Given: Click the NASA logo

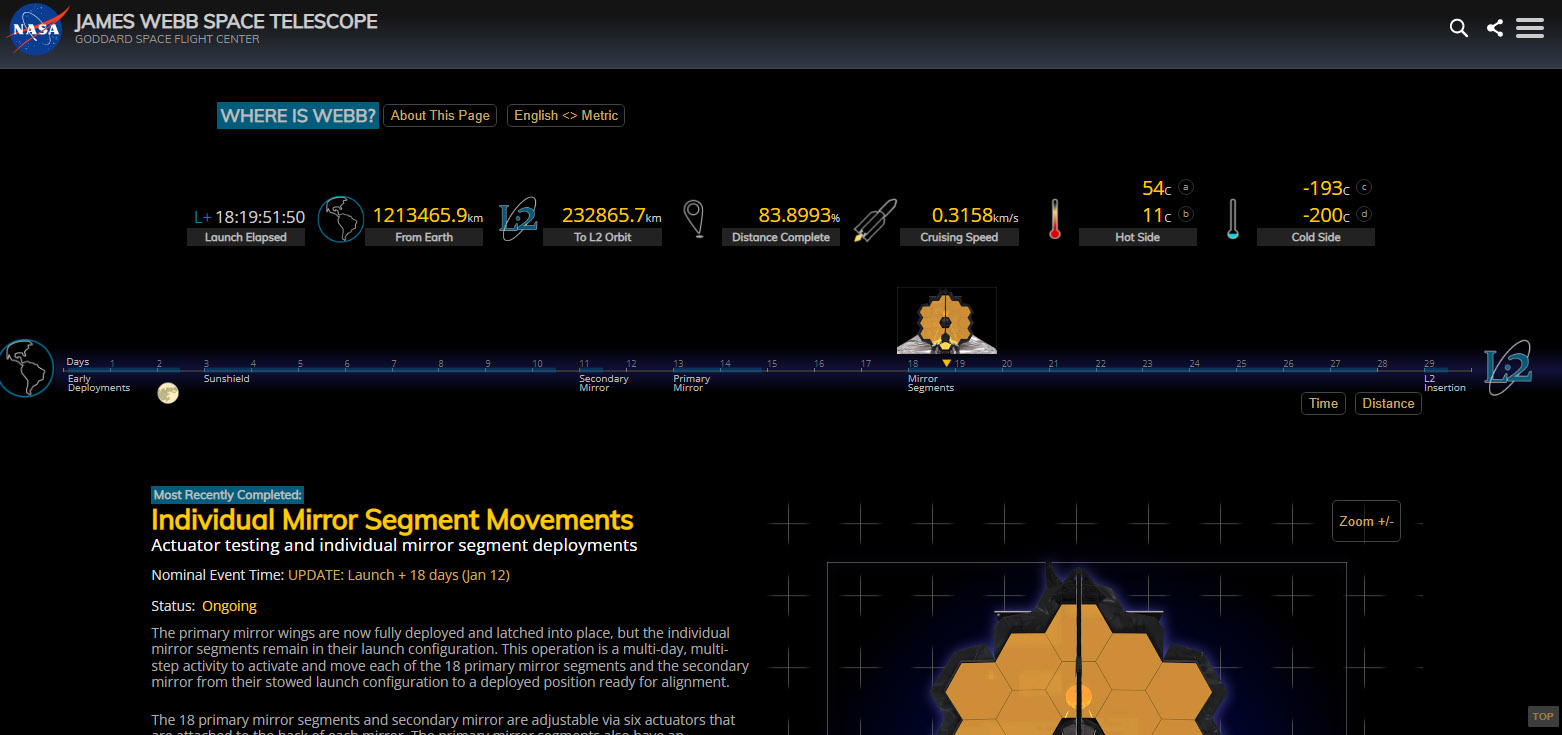Looking at the screenshot, I should [38, 29].
